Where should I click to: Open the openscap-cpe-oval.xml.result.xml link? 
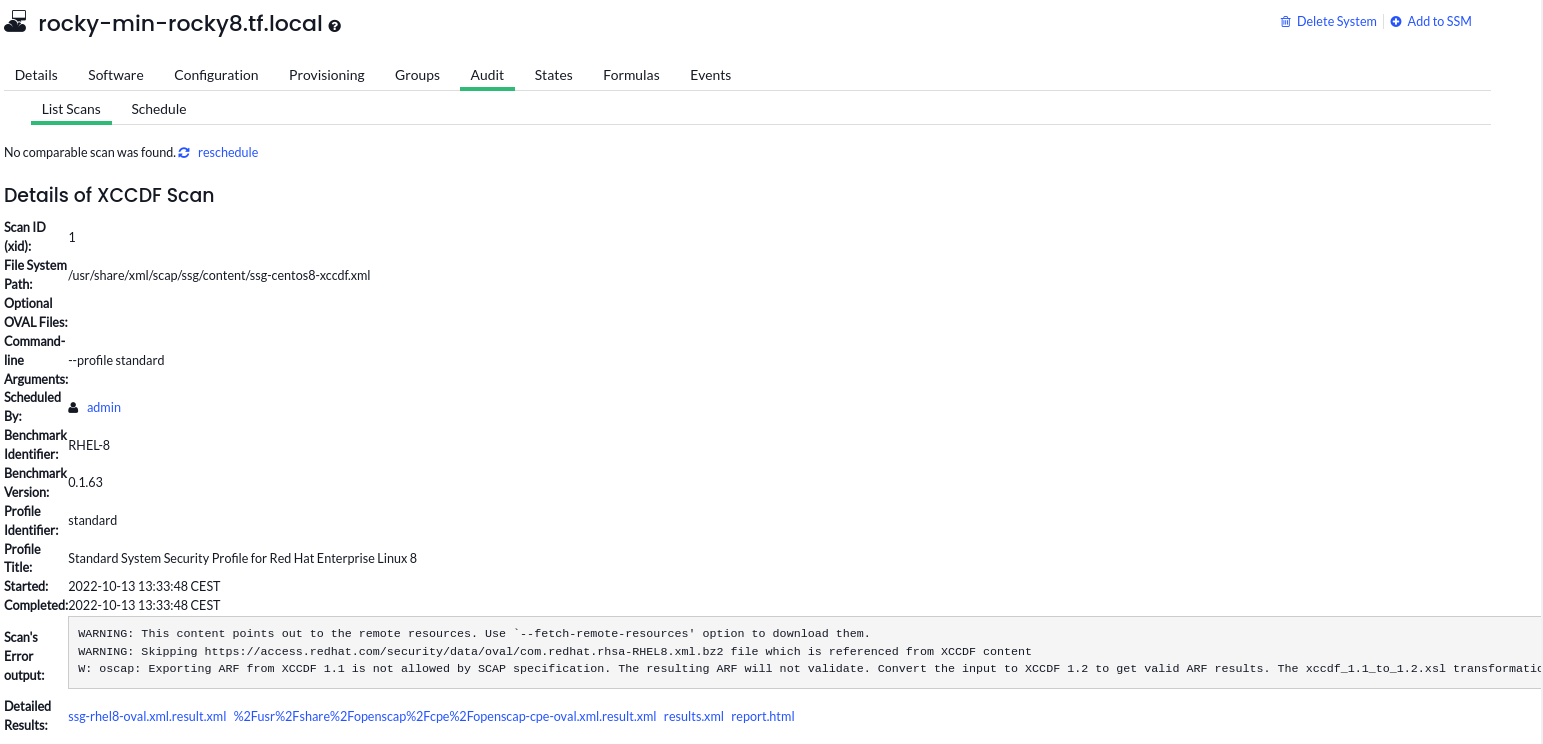(445, 717)
